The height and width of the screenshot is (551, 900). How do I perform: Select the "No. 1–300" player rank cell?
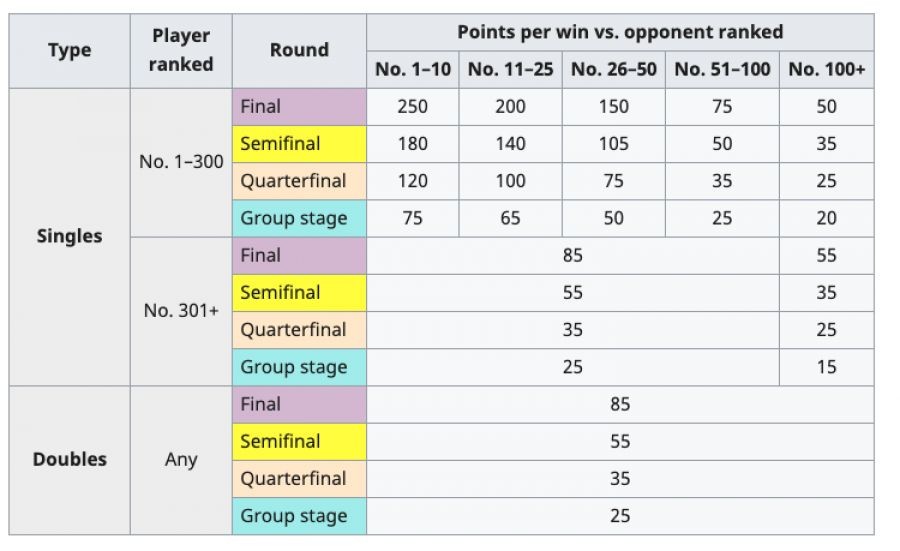181,162
